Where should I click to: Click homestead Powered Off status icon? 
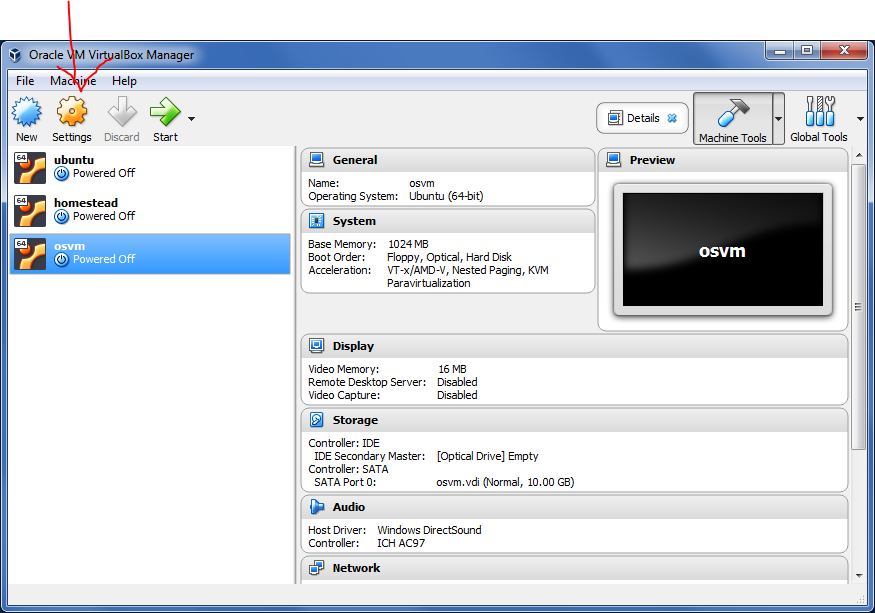click(61, 217)
